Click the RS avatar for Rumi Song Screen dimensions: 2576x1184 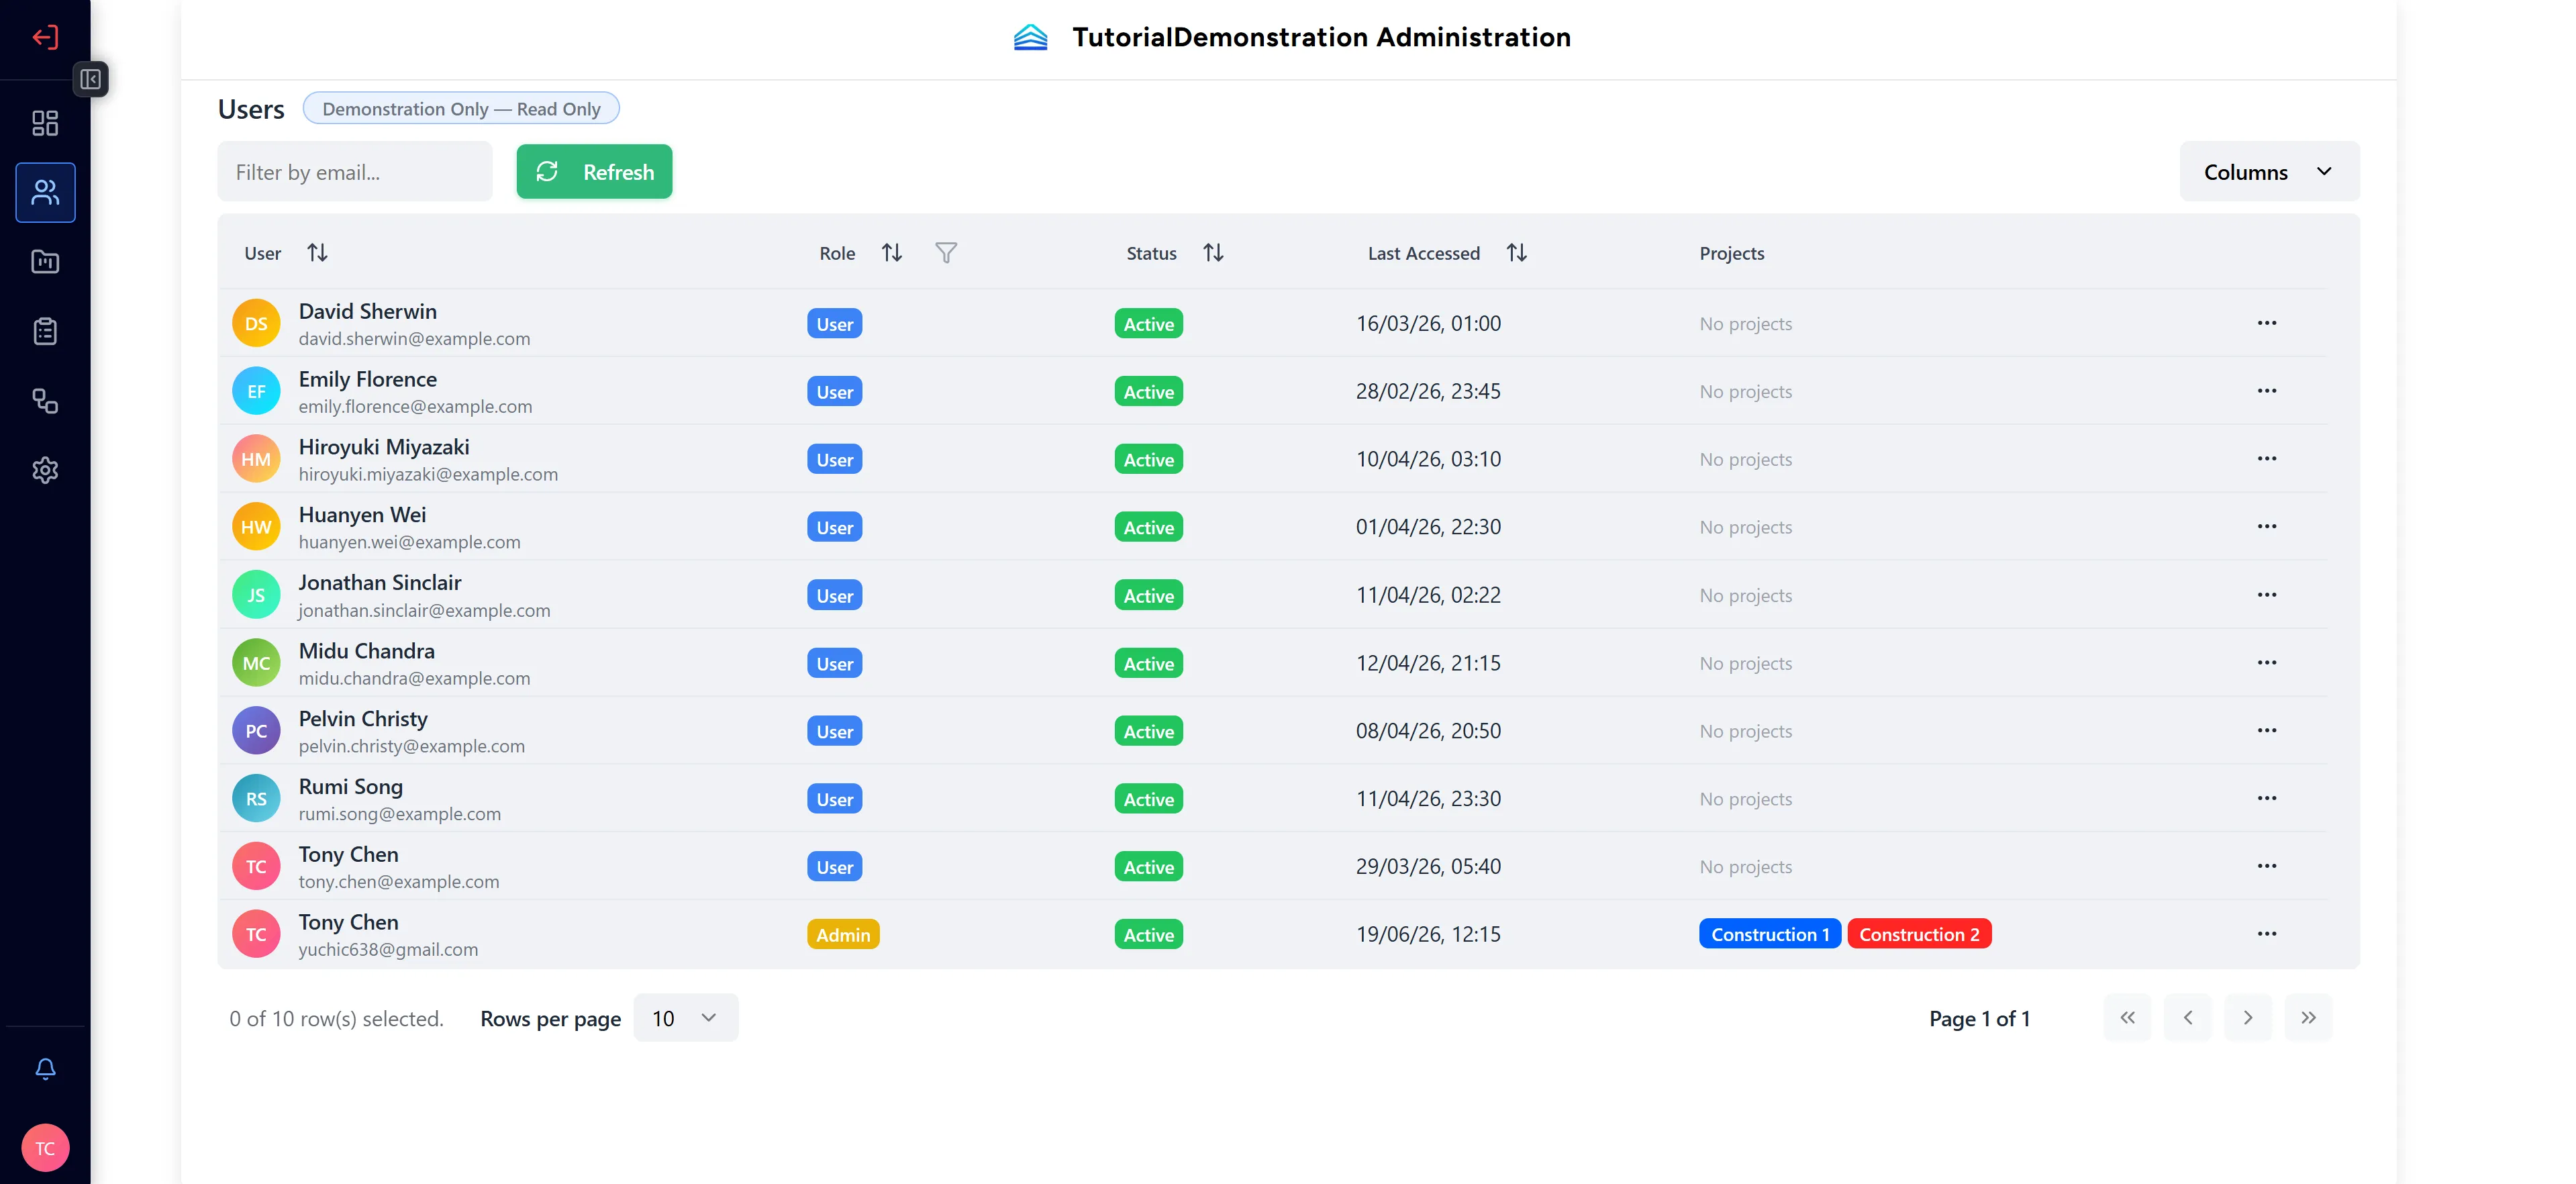tap(256, 799)
